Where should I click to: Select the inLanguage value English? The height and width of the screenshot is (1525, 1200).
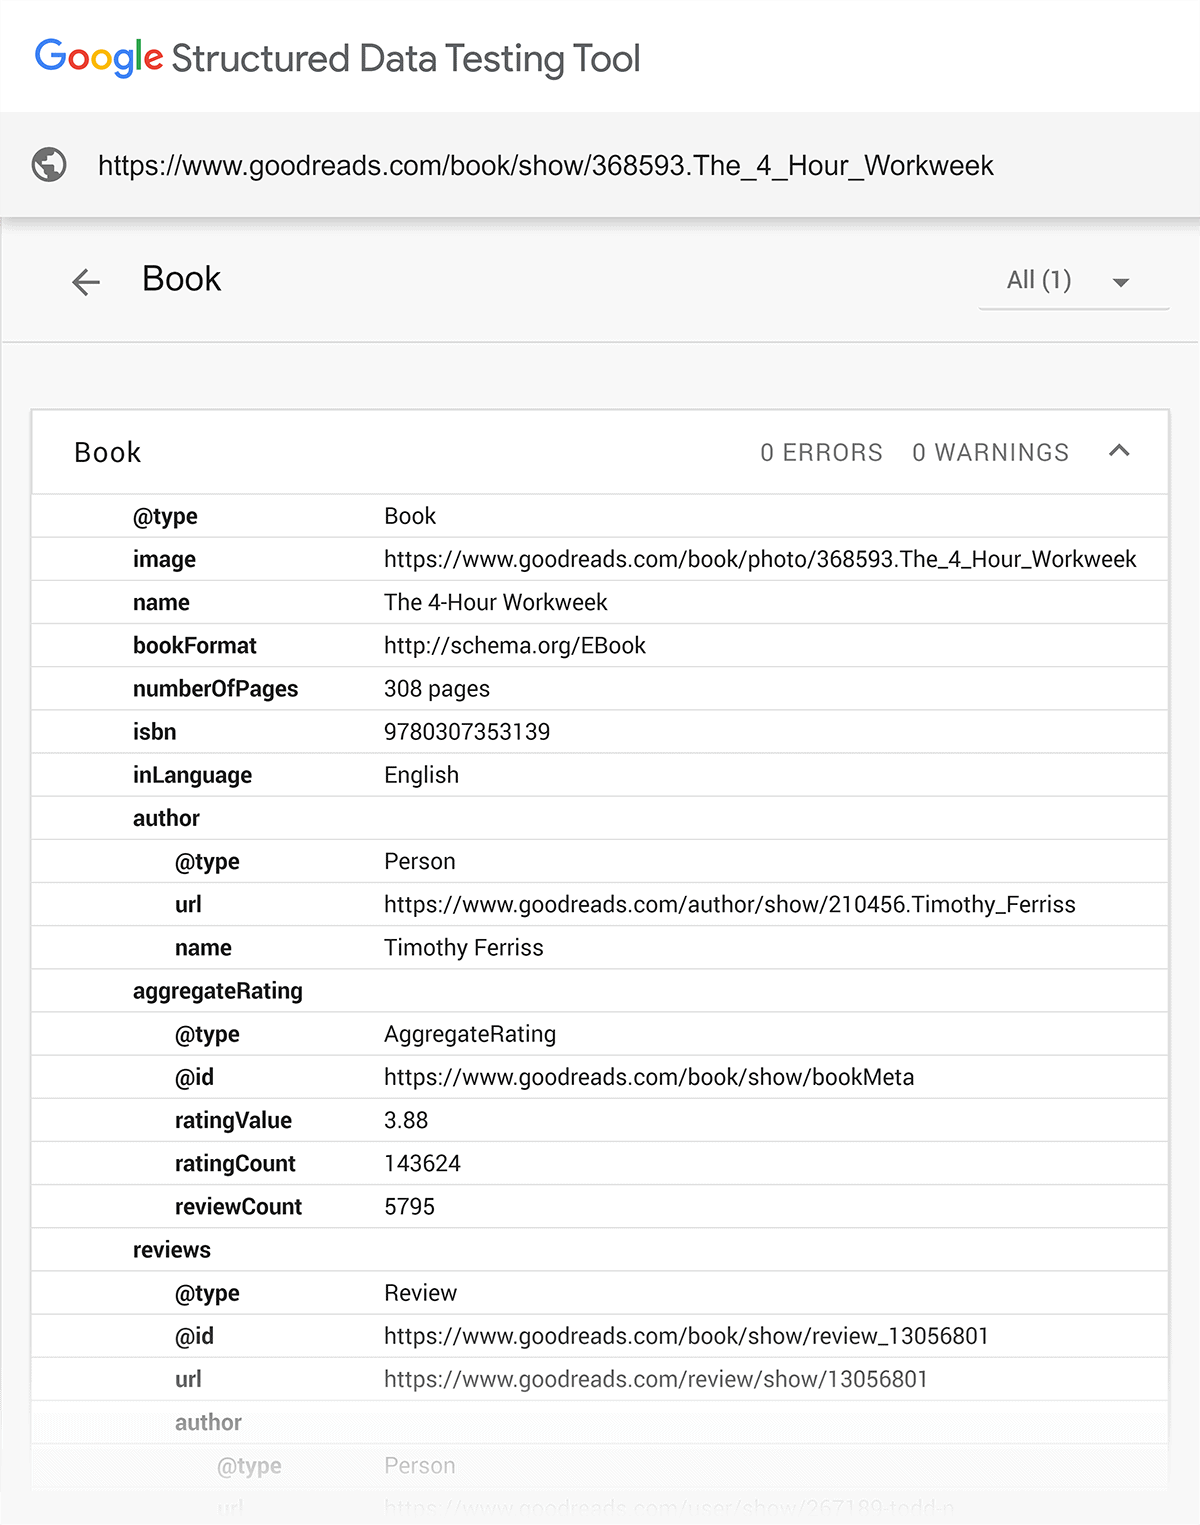421,775
